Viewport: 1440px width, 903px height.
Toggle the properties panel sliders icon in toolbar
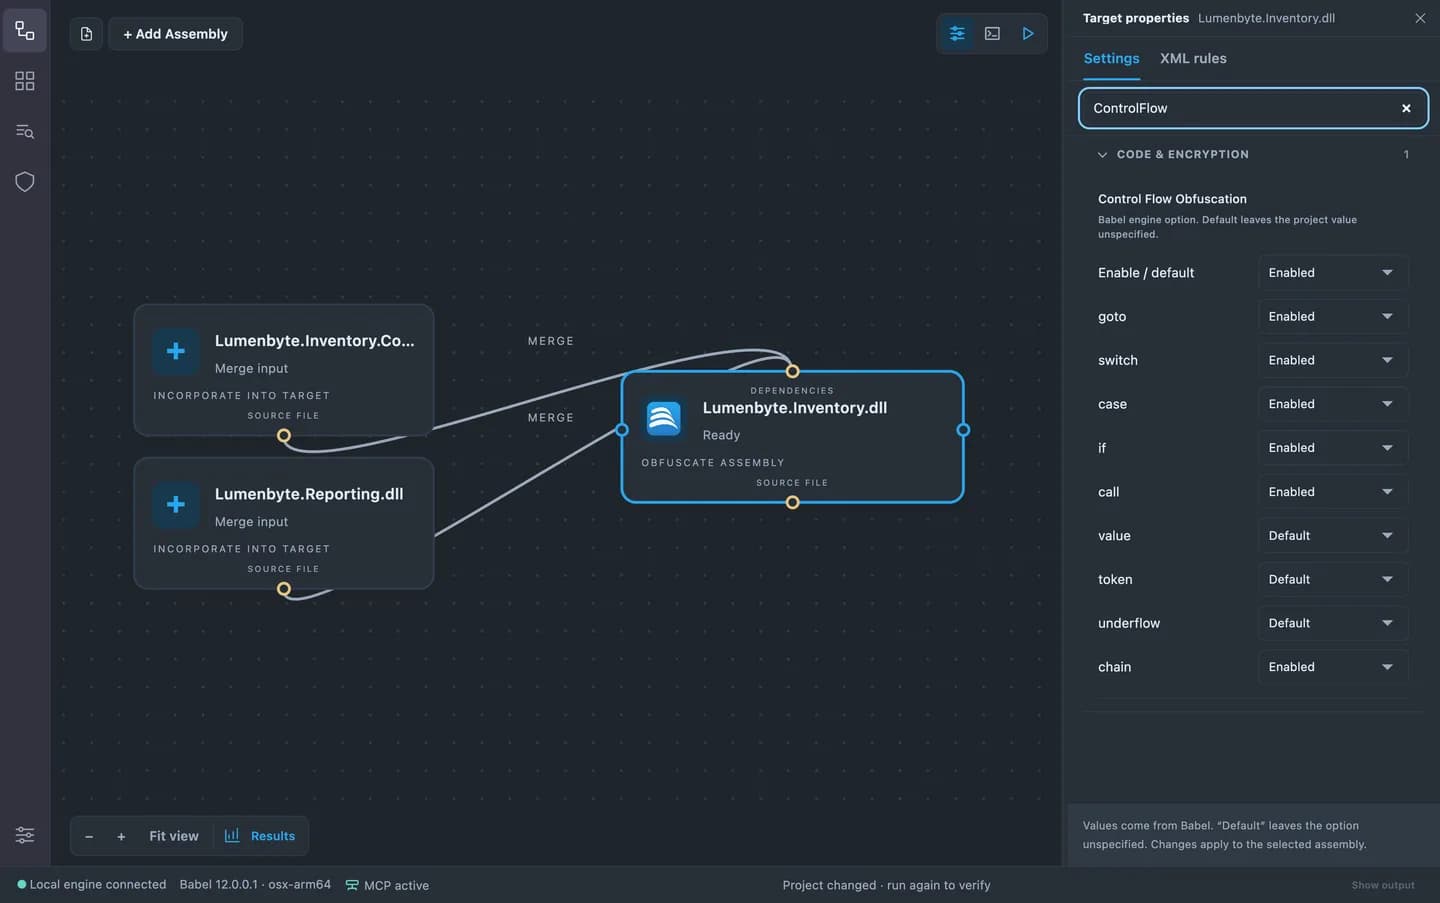[x=957, y=34]
